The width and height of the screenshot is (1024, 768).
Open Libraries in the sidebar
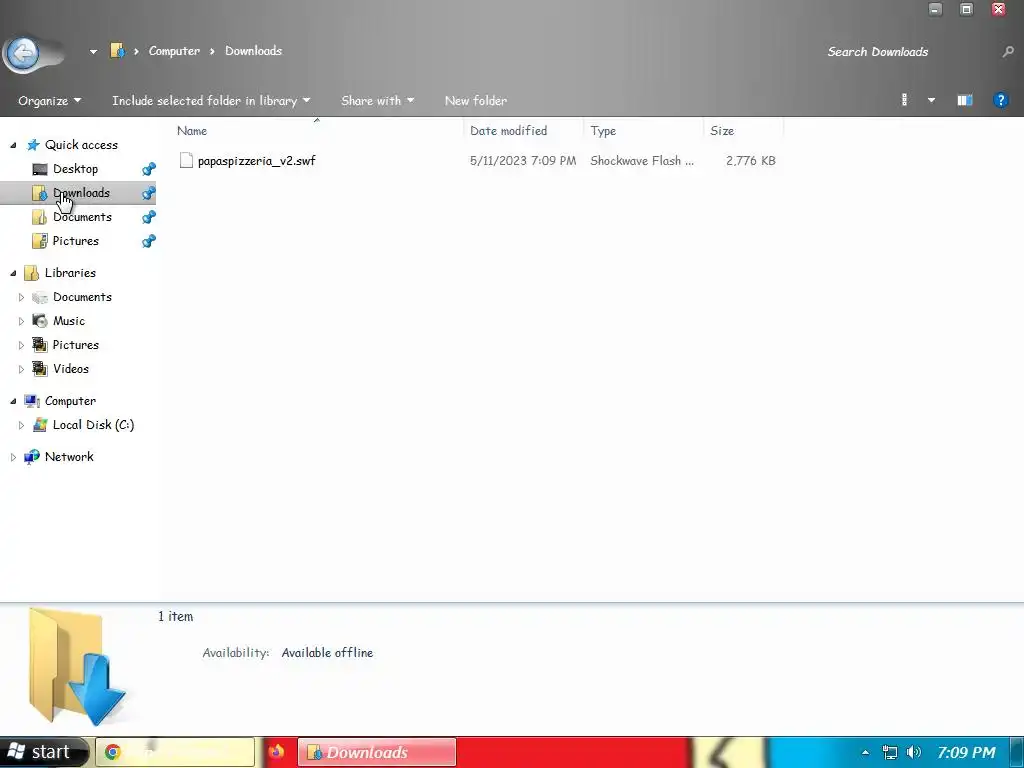[x=70, y=273]
